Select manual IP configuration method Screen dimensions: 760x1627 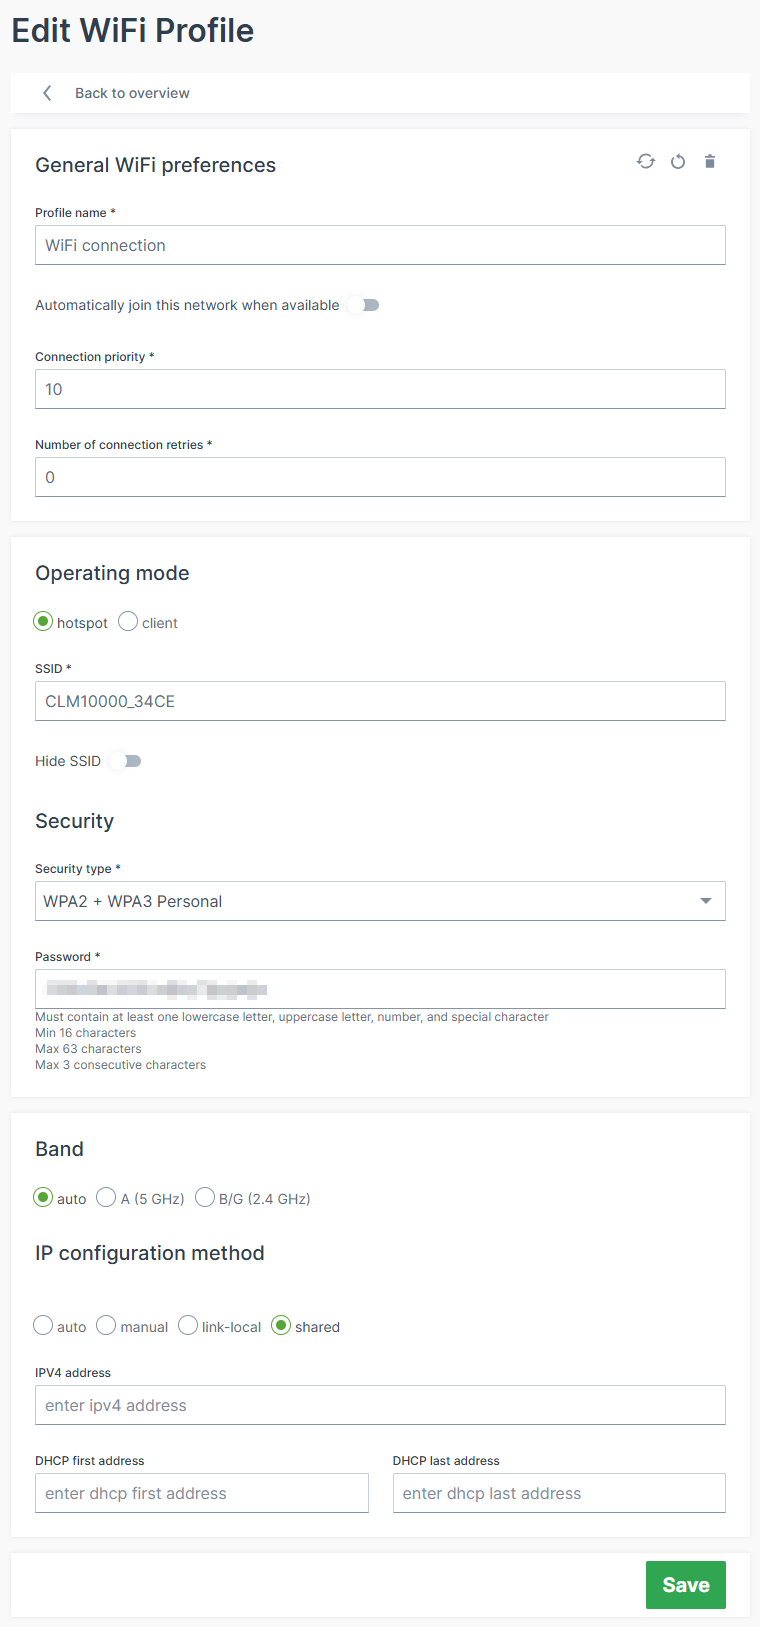tap(106, 1325)
